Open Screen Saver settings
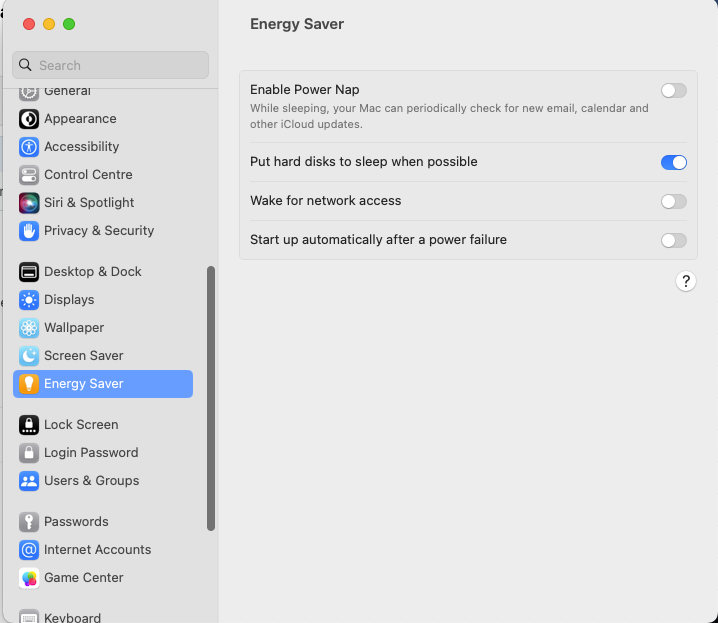This screenshot has width=718, height=623. pyautogui.click(x=103, y=356)
